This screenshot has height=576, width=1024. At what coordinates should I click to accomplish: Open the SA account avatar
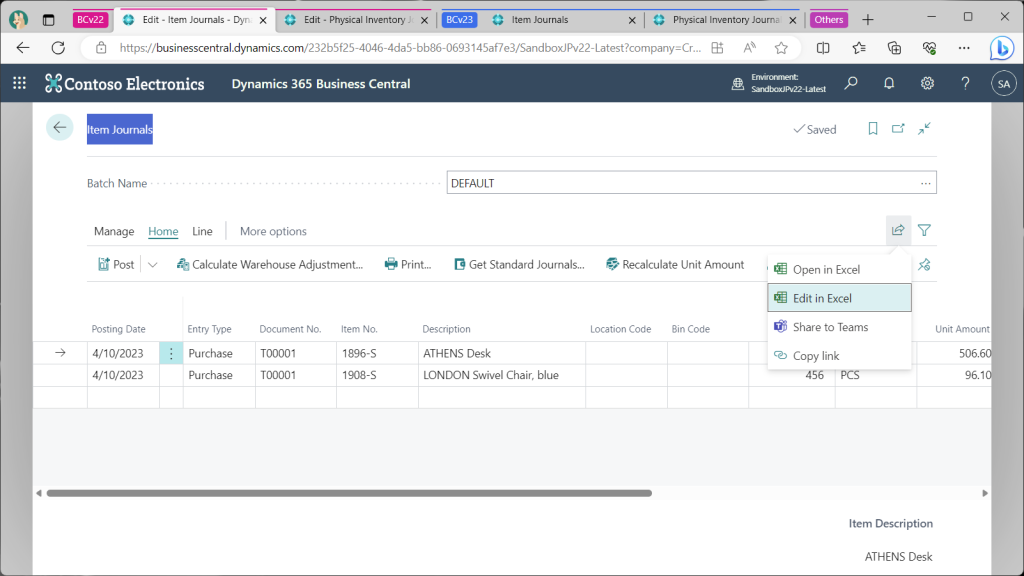[1004, 84]
